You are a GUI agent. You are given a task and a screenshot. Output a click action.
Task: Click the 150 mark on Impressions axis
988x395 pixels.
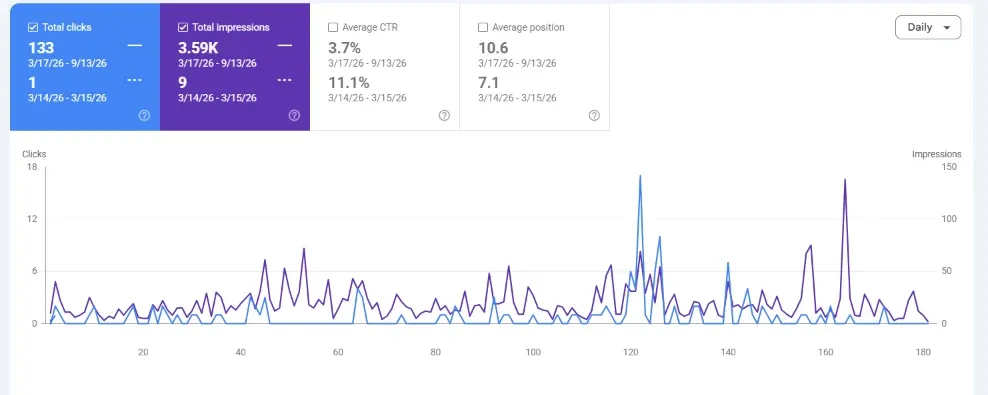tap(949, 167)
